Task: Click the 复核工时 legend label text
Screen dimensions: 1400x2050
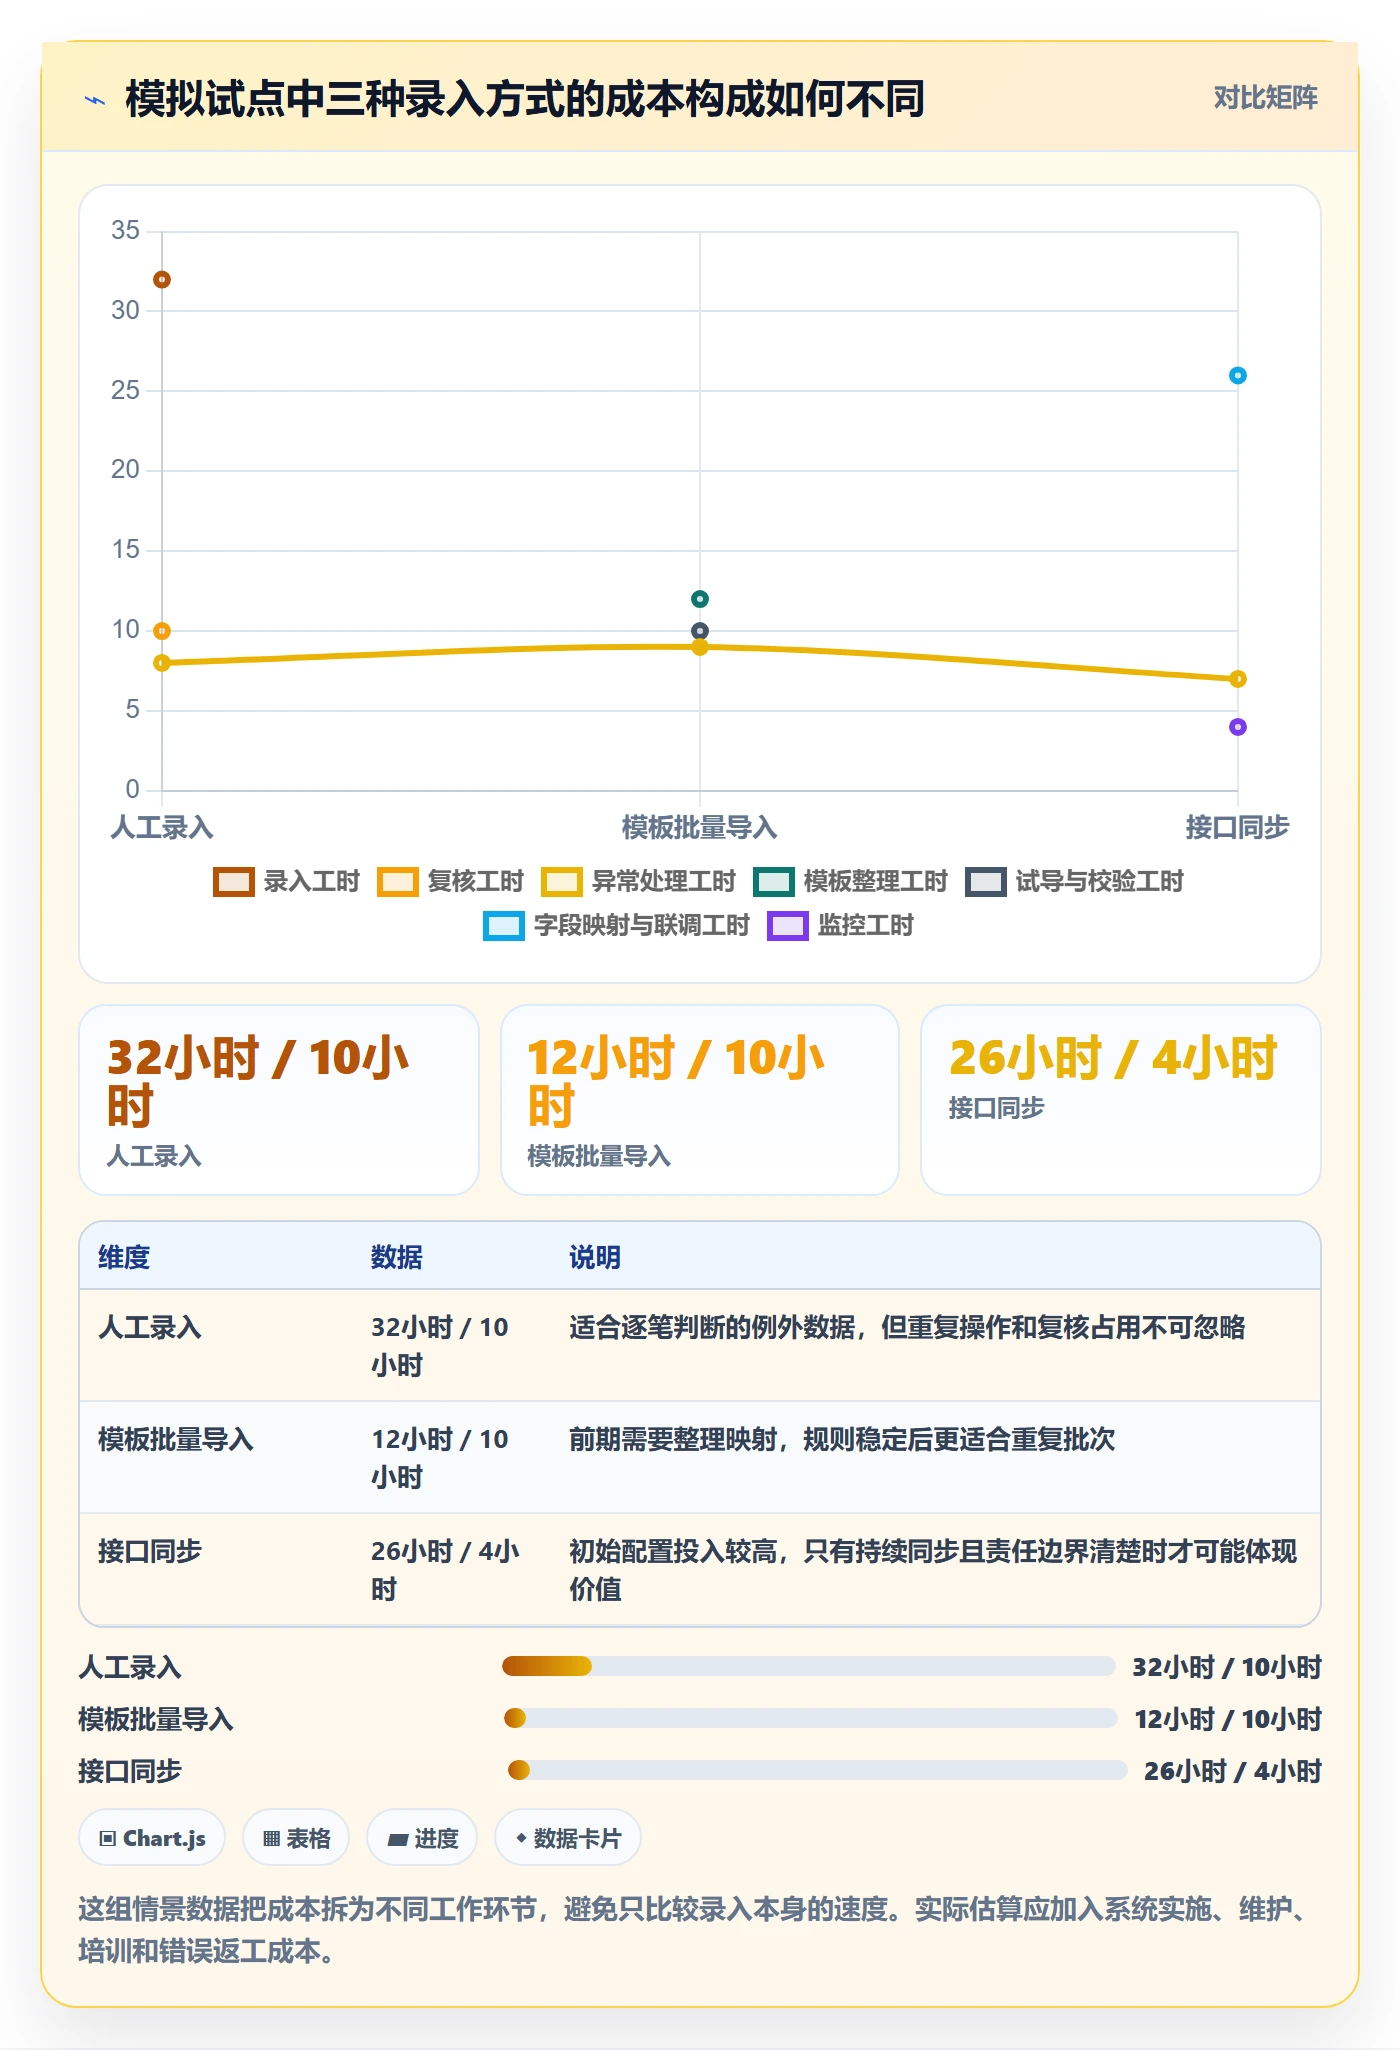Action: [476, 882]
